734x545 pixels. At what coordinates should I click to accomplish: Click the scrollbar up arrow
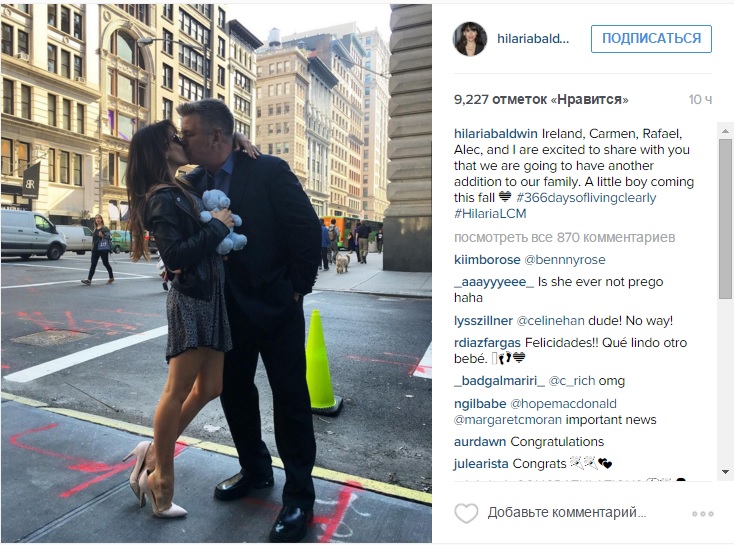click(725, 131)
